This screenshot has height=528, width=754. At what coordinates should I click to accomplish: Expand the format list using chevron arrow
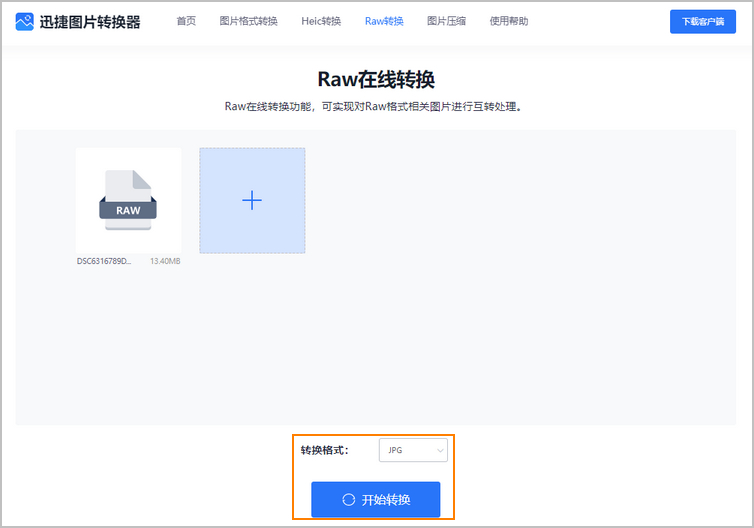point(439,451)
